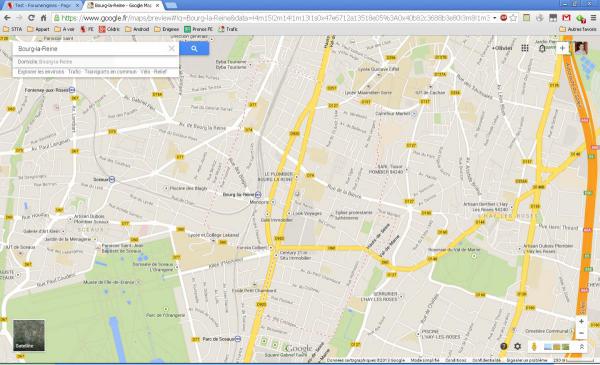Open the Appart bookmarks folder

point(38,29)
